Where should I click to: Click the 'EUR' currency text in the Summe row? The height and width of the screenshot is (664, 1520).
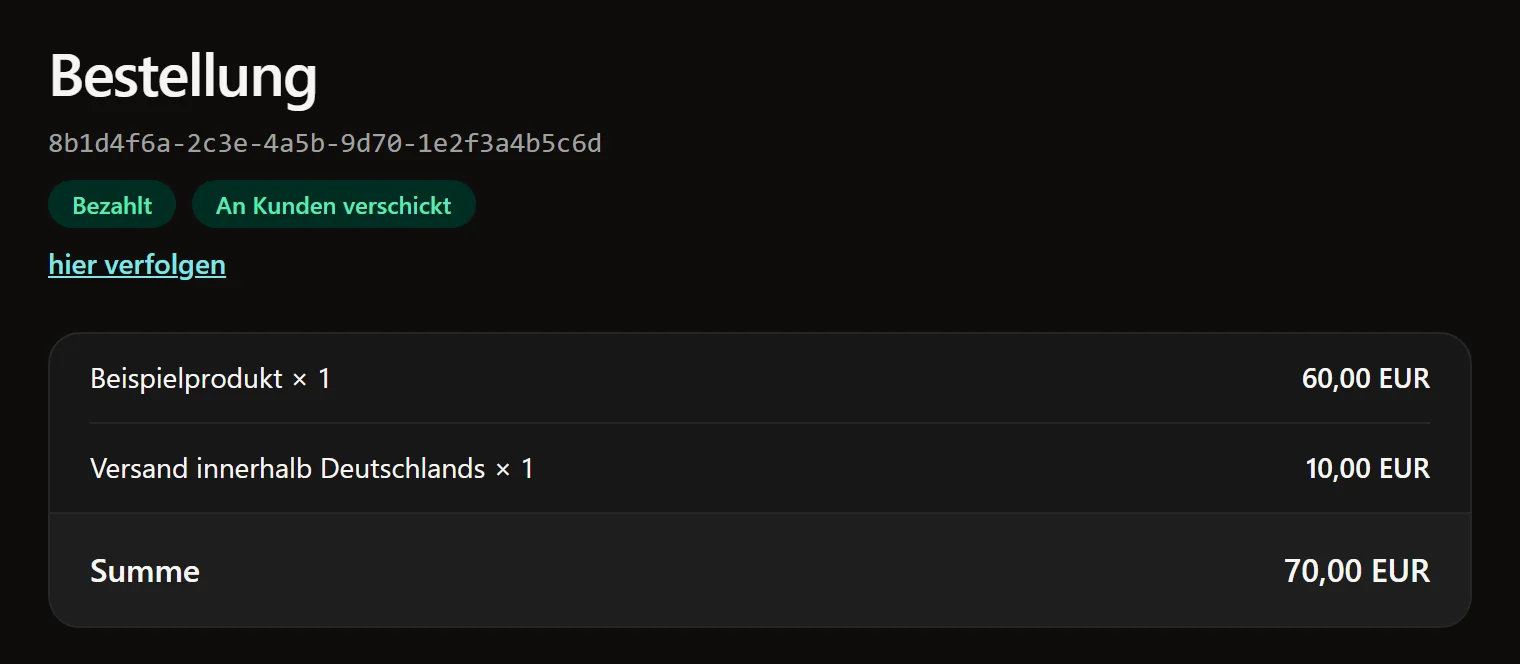[1401, 571]
